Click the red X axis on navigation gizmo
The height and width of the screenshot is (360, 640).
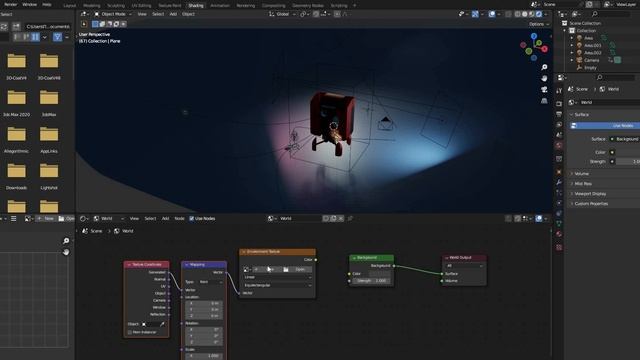point(544,49)
